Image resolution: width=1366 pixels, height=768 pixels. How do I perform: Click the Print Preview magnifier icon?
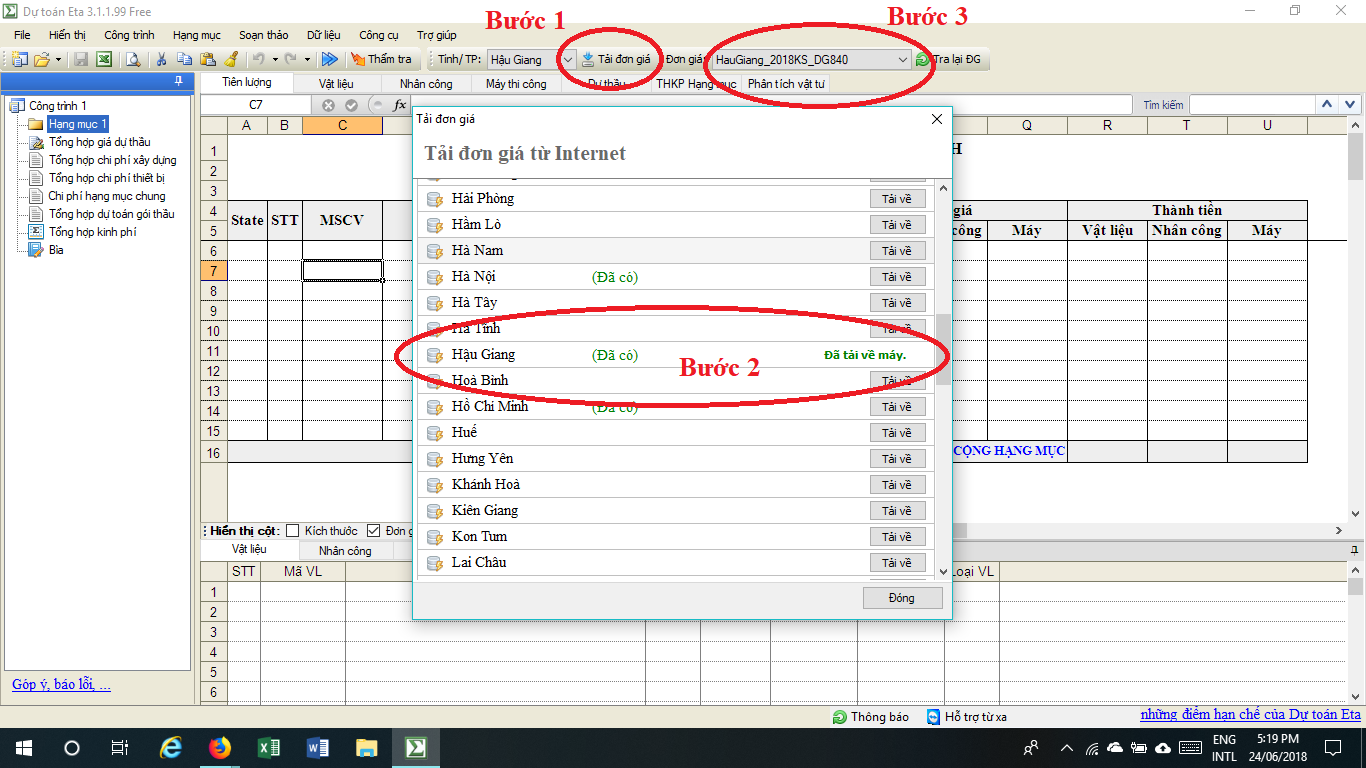[x=132, y=60]
